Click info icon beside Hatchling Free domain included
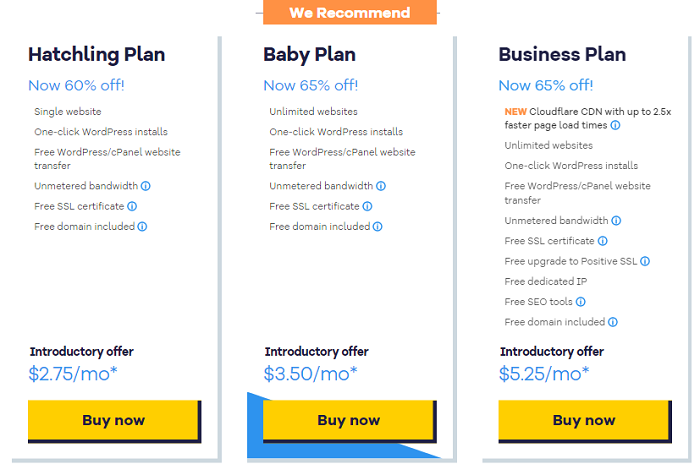Viewport: 700px width, 475px height. click(x=142, y=227)
